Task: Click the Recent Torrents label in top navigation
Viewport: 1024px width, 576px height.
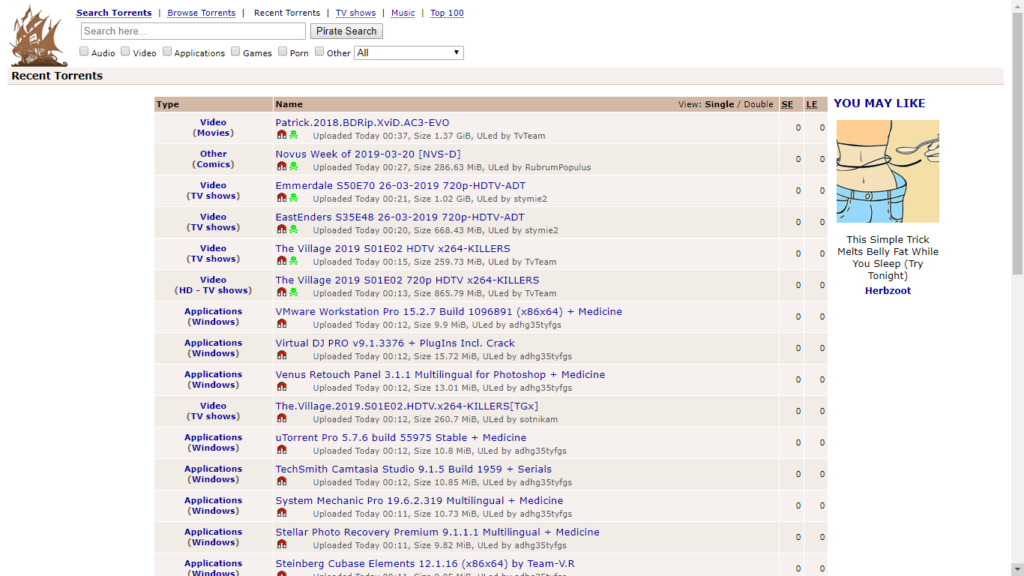Action: (x=287, y=12)
